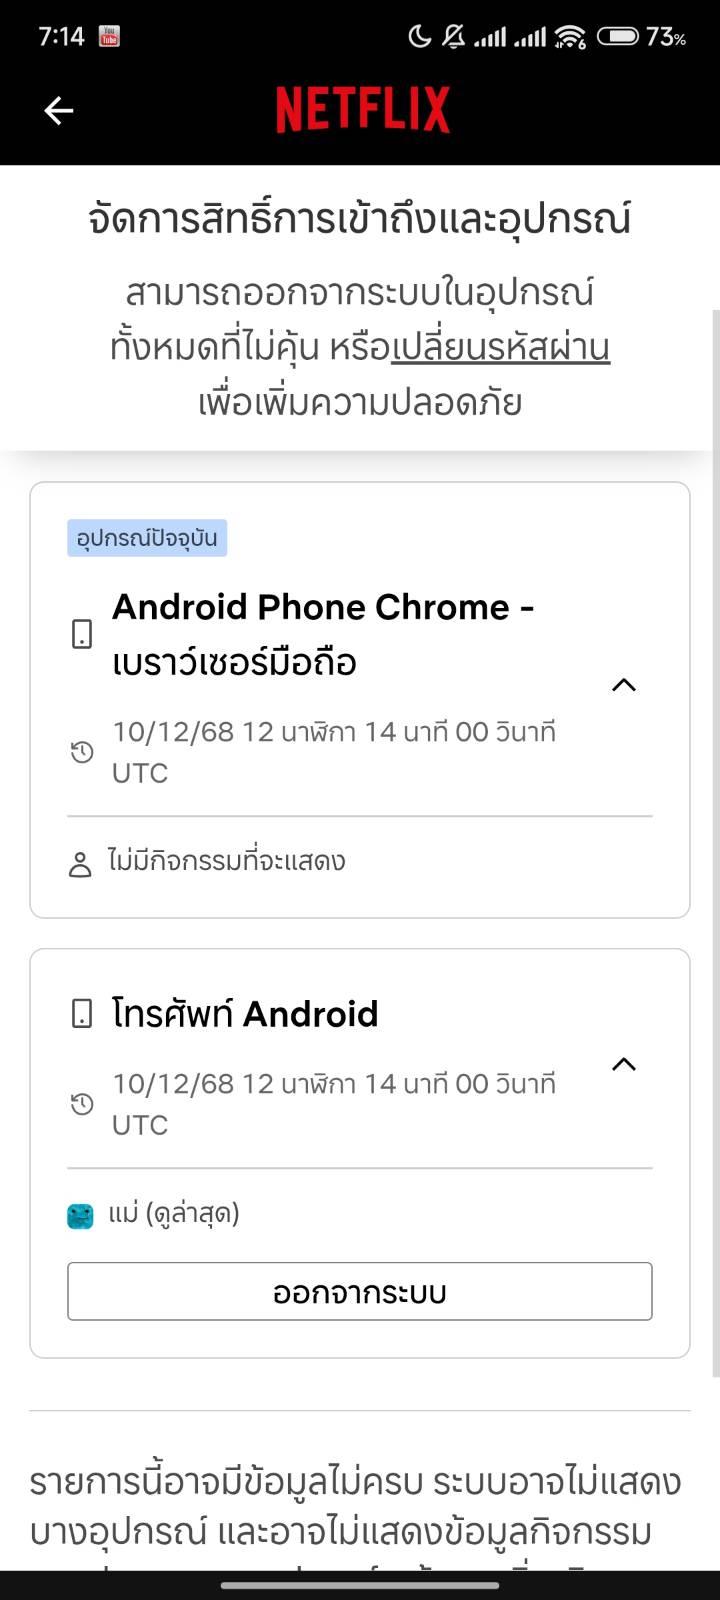Tap the Wi-Fi icon in the status bar

point(570,37)
